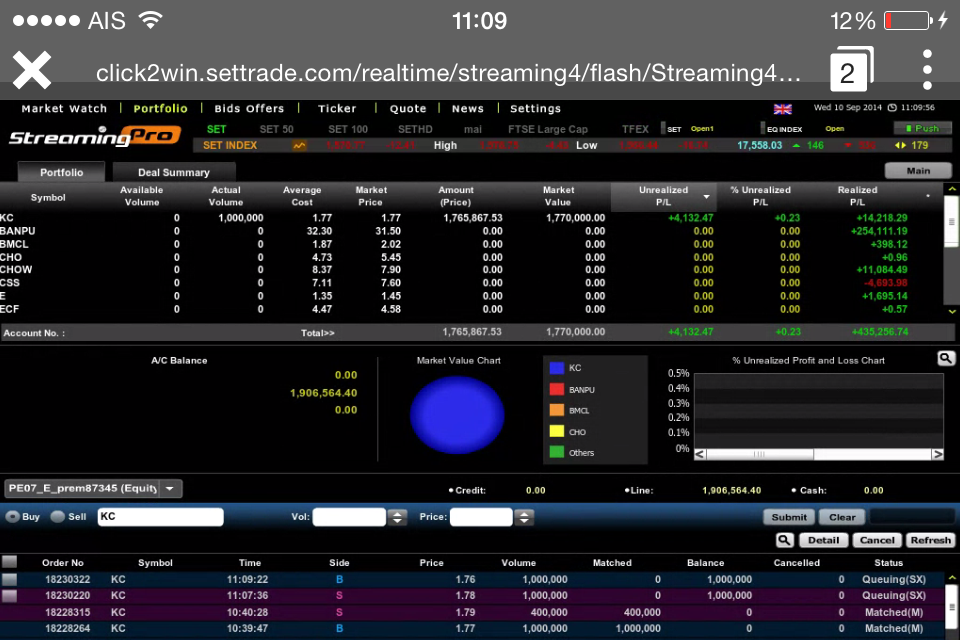960x640 pixels.
Task: Switch to the Deal Summary tab
Action: coord(174,172)
